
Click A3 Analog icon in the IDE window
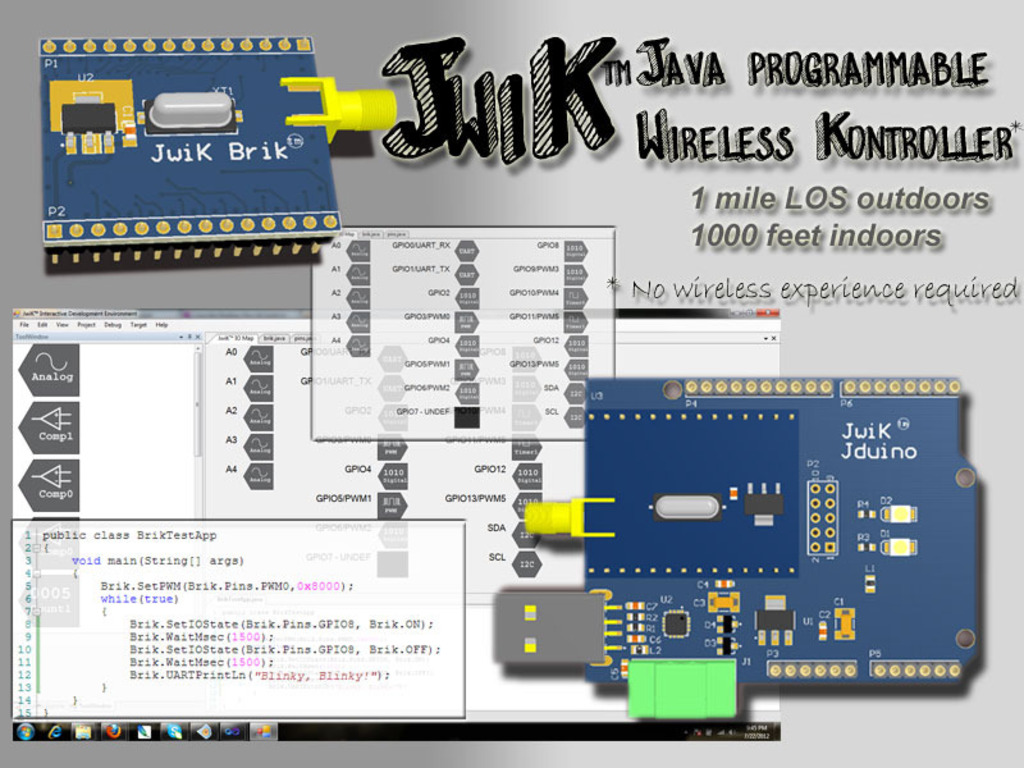pos(259,447)
